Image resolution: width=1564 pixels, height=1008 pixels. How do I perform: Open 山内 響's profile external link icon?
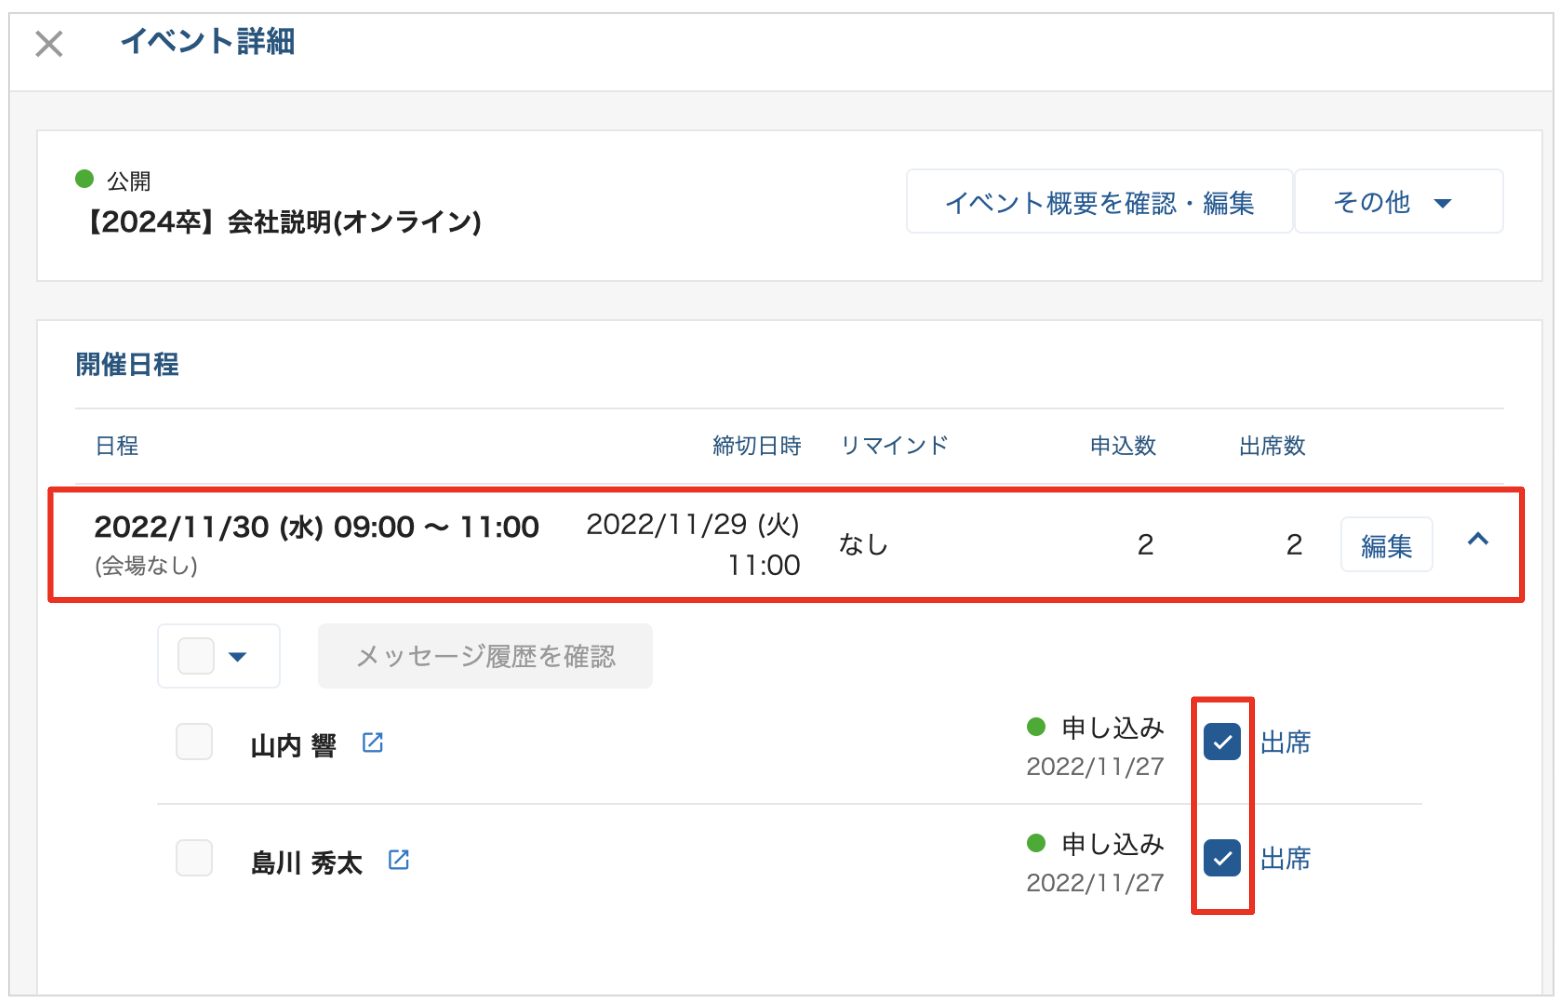click(x=373, y=743)
